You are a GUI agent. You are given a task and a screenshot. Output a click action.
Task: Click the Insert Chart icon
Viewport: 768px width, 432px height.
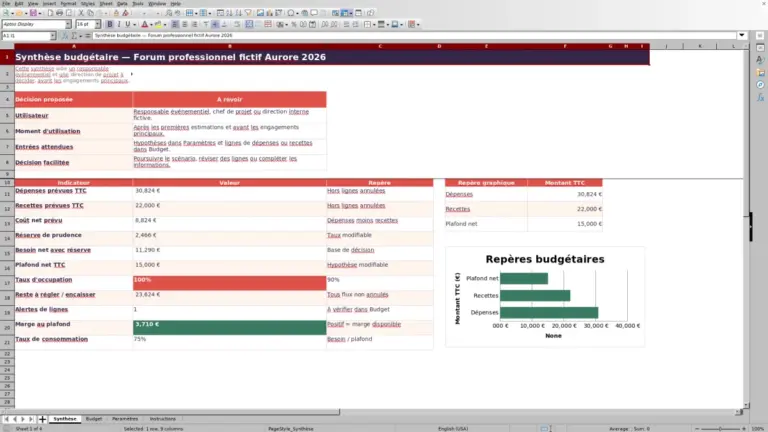(x=269, y=13)
